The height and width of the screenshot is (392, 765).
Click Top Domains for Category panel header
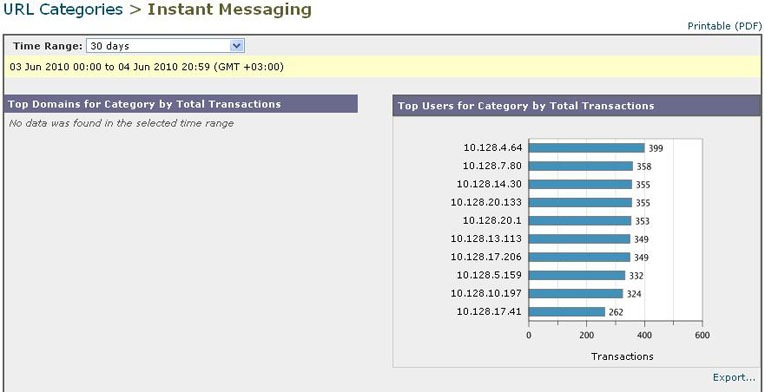(x=181, y=104)
